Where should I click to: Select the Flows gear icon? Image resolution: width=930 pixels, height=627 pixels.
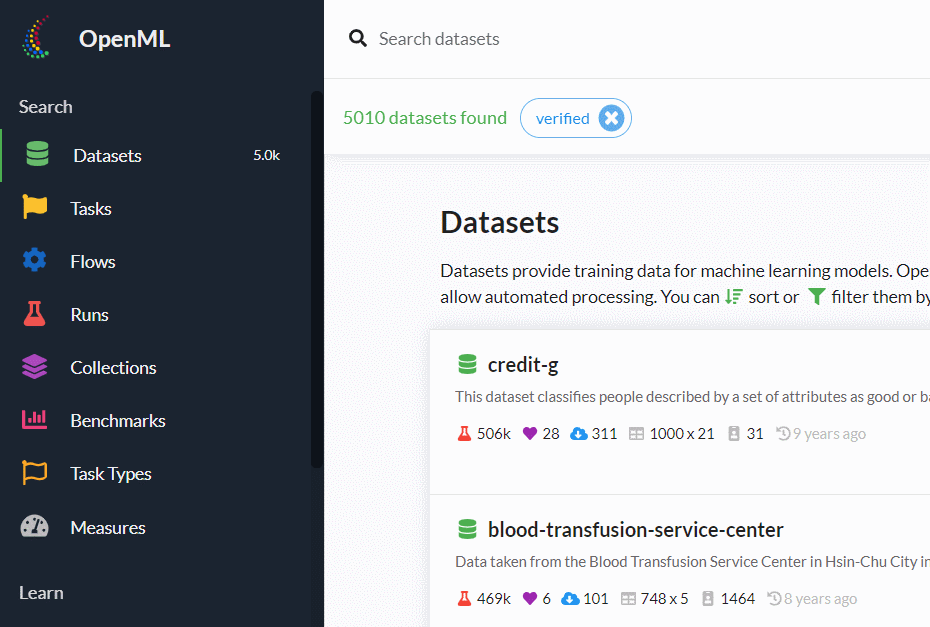point(35,261)
